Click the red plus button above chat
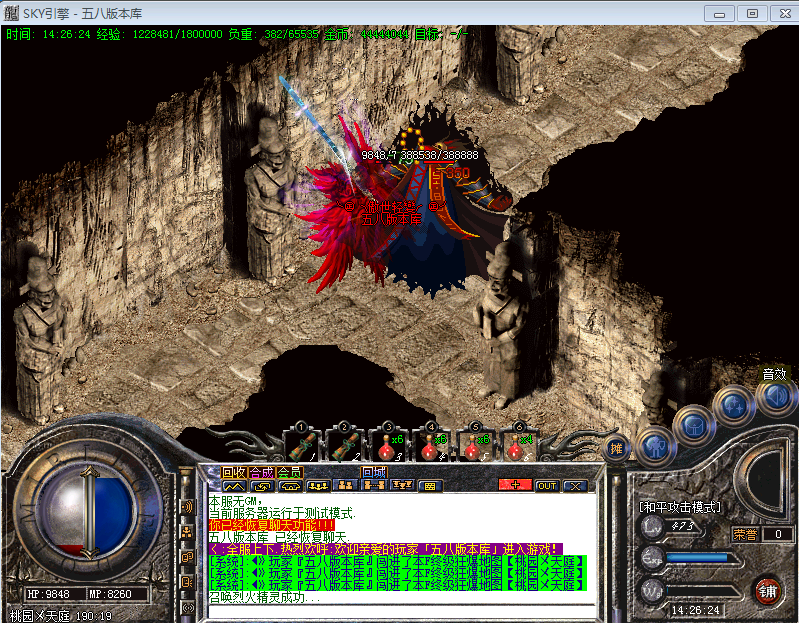This screenshot has height=623, width=799. [515, 485]
